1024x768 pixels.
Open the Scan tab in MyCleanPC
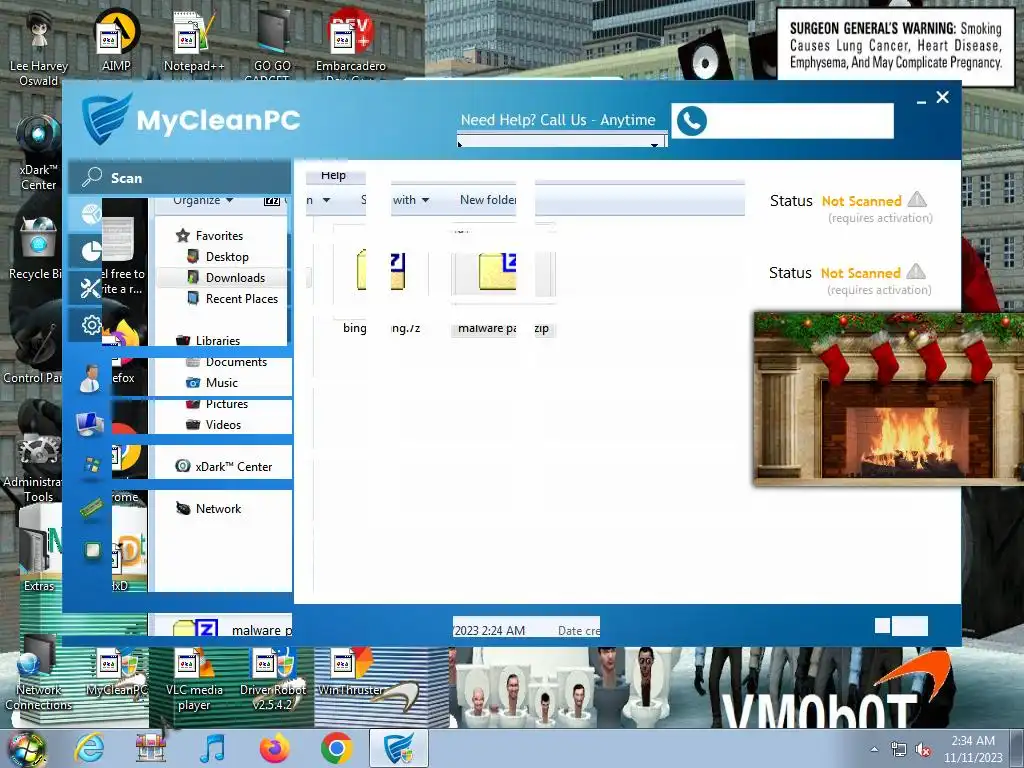(x=179, y=178)
